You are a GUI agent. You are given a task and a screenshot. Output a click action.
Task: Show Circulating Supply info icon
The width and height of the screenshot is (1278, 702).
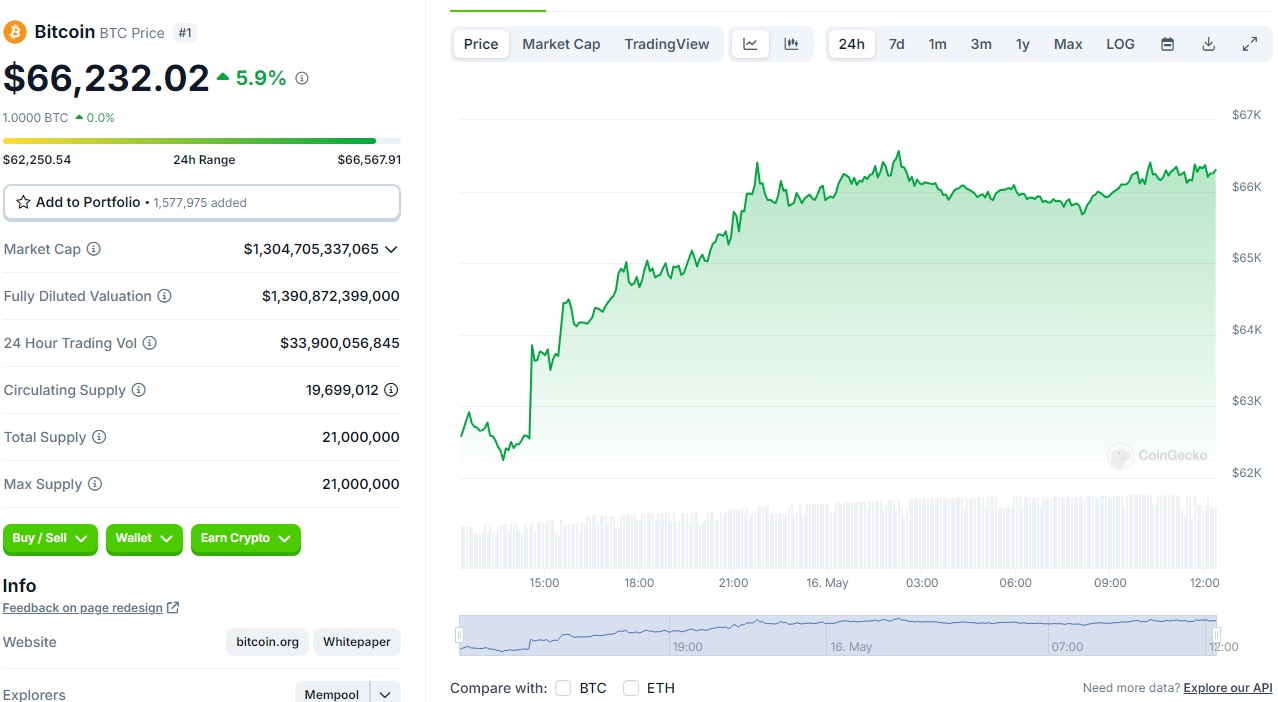point(139,390)
